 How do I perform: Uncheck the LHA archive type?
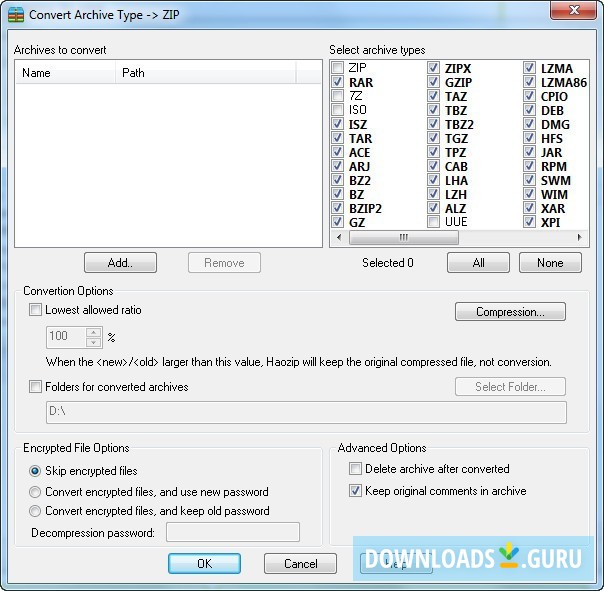tap(433, 180)
